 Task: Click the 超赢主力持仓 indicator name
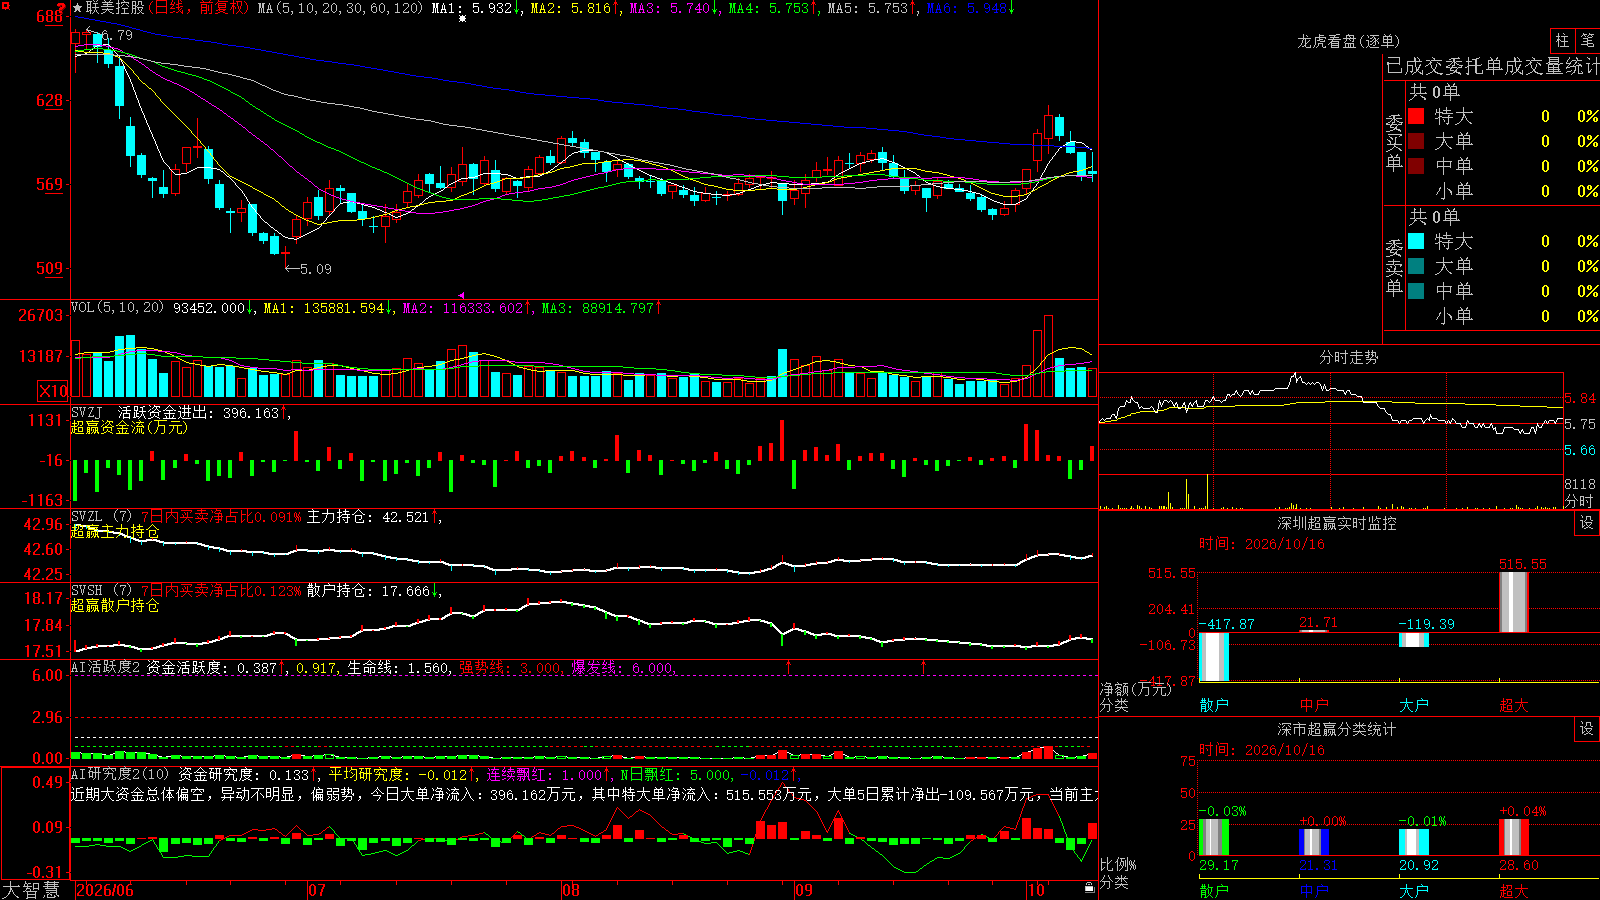(x=115, y=532)
